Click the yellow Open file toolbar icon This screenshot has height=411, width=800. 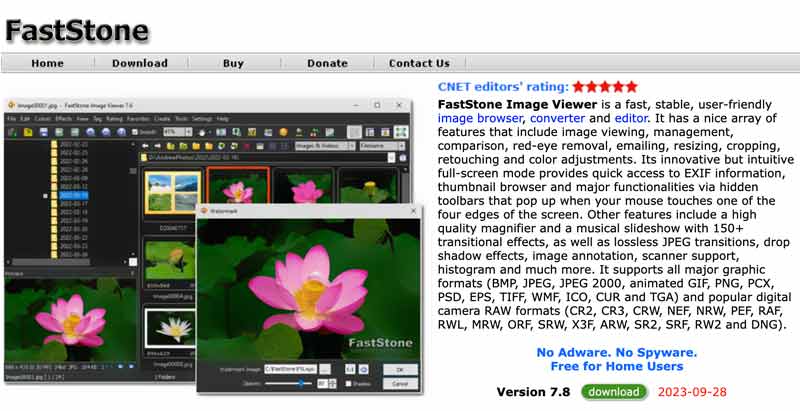coord(28,132)
